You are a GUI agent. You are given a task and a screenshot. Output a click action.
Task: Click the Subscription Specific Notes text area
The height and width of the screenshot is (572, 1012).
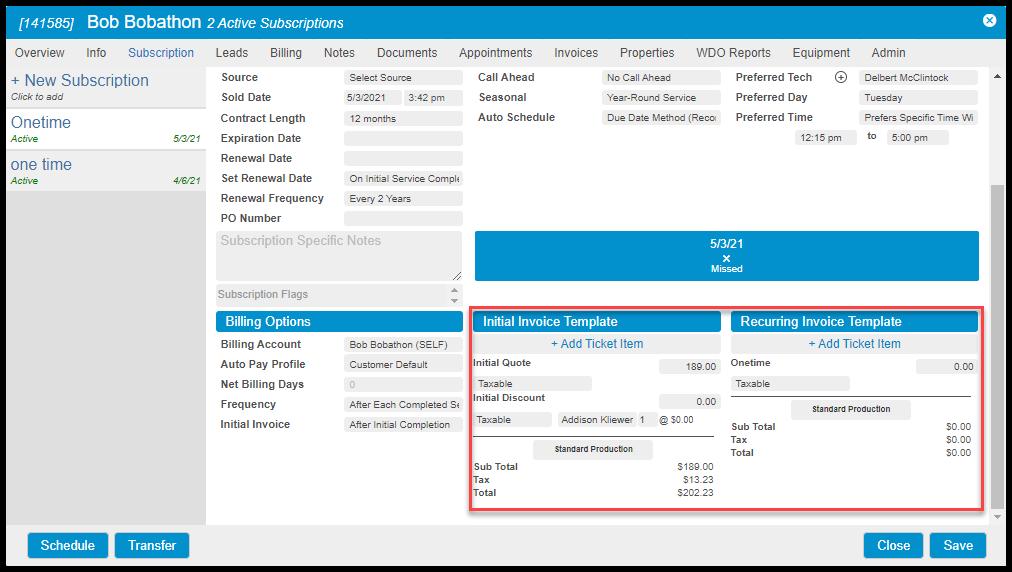coord(338,256)
